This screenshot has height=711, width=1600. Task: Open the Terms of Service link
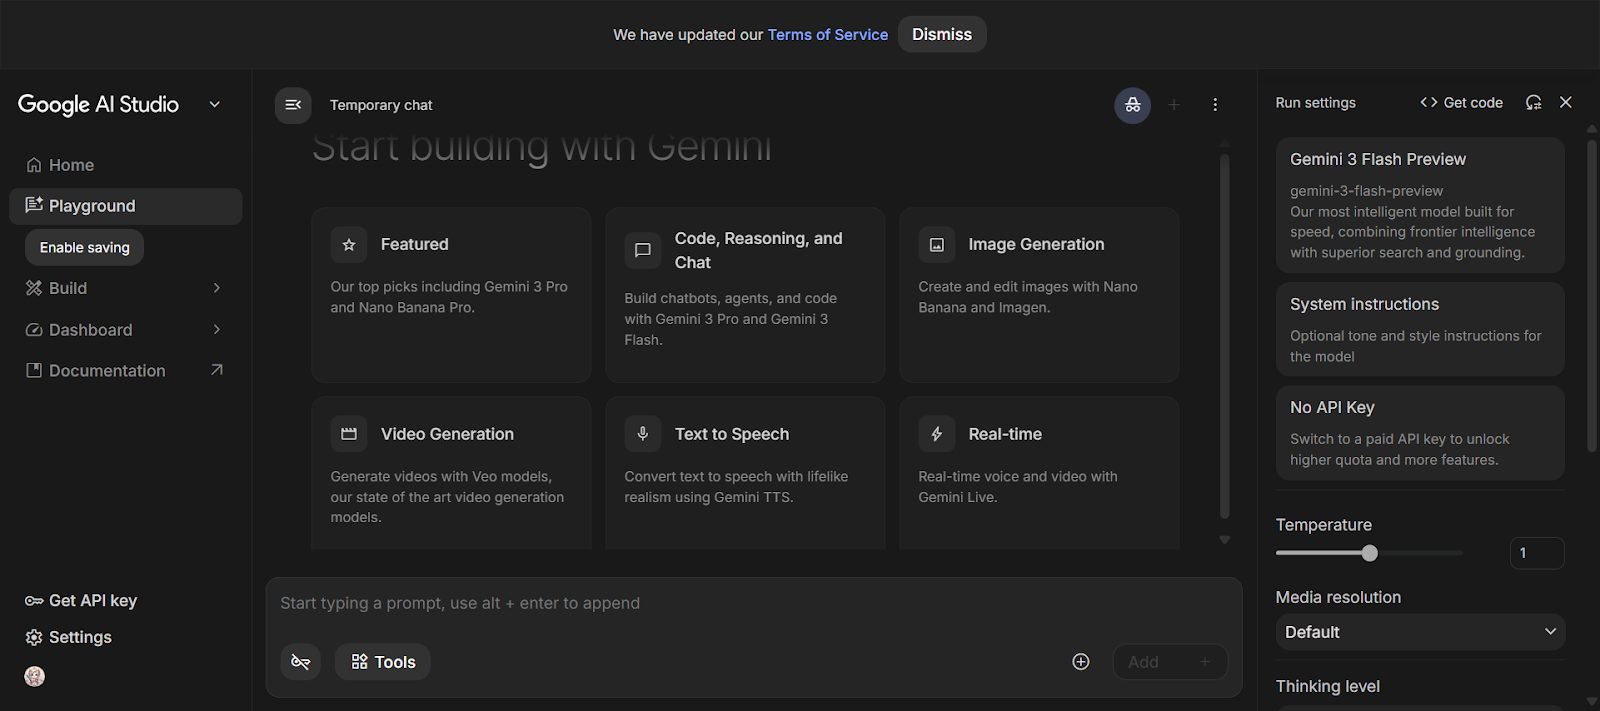tap(827, 35)
